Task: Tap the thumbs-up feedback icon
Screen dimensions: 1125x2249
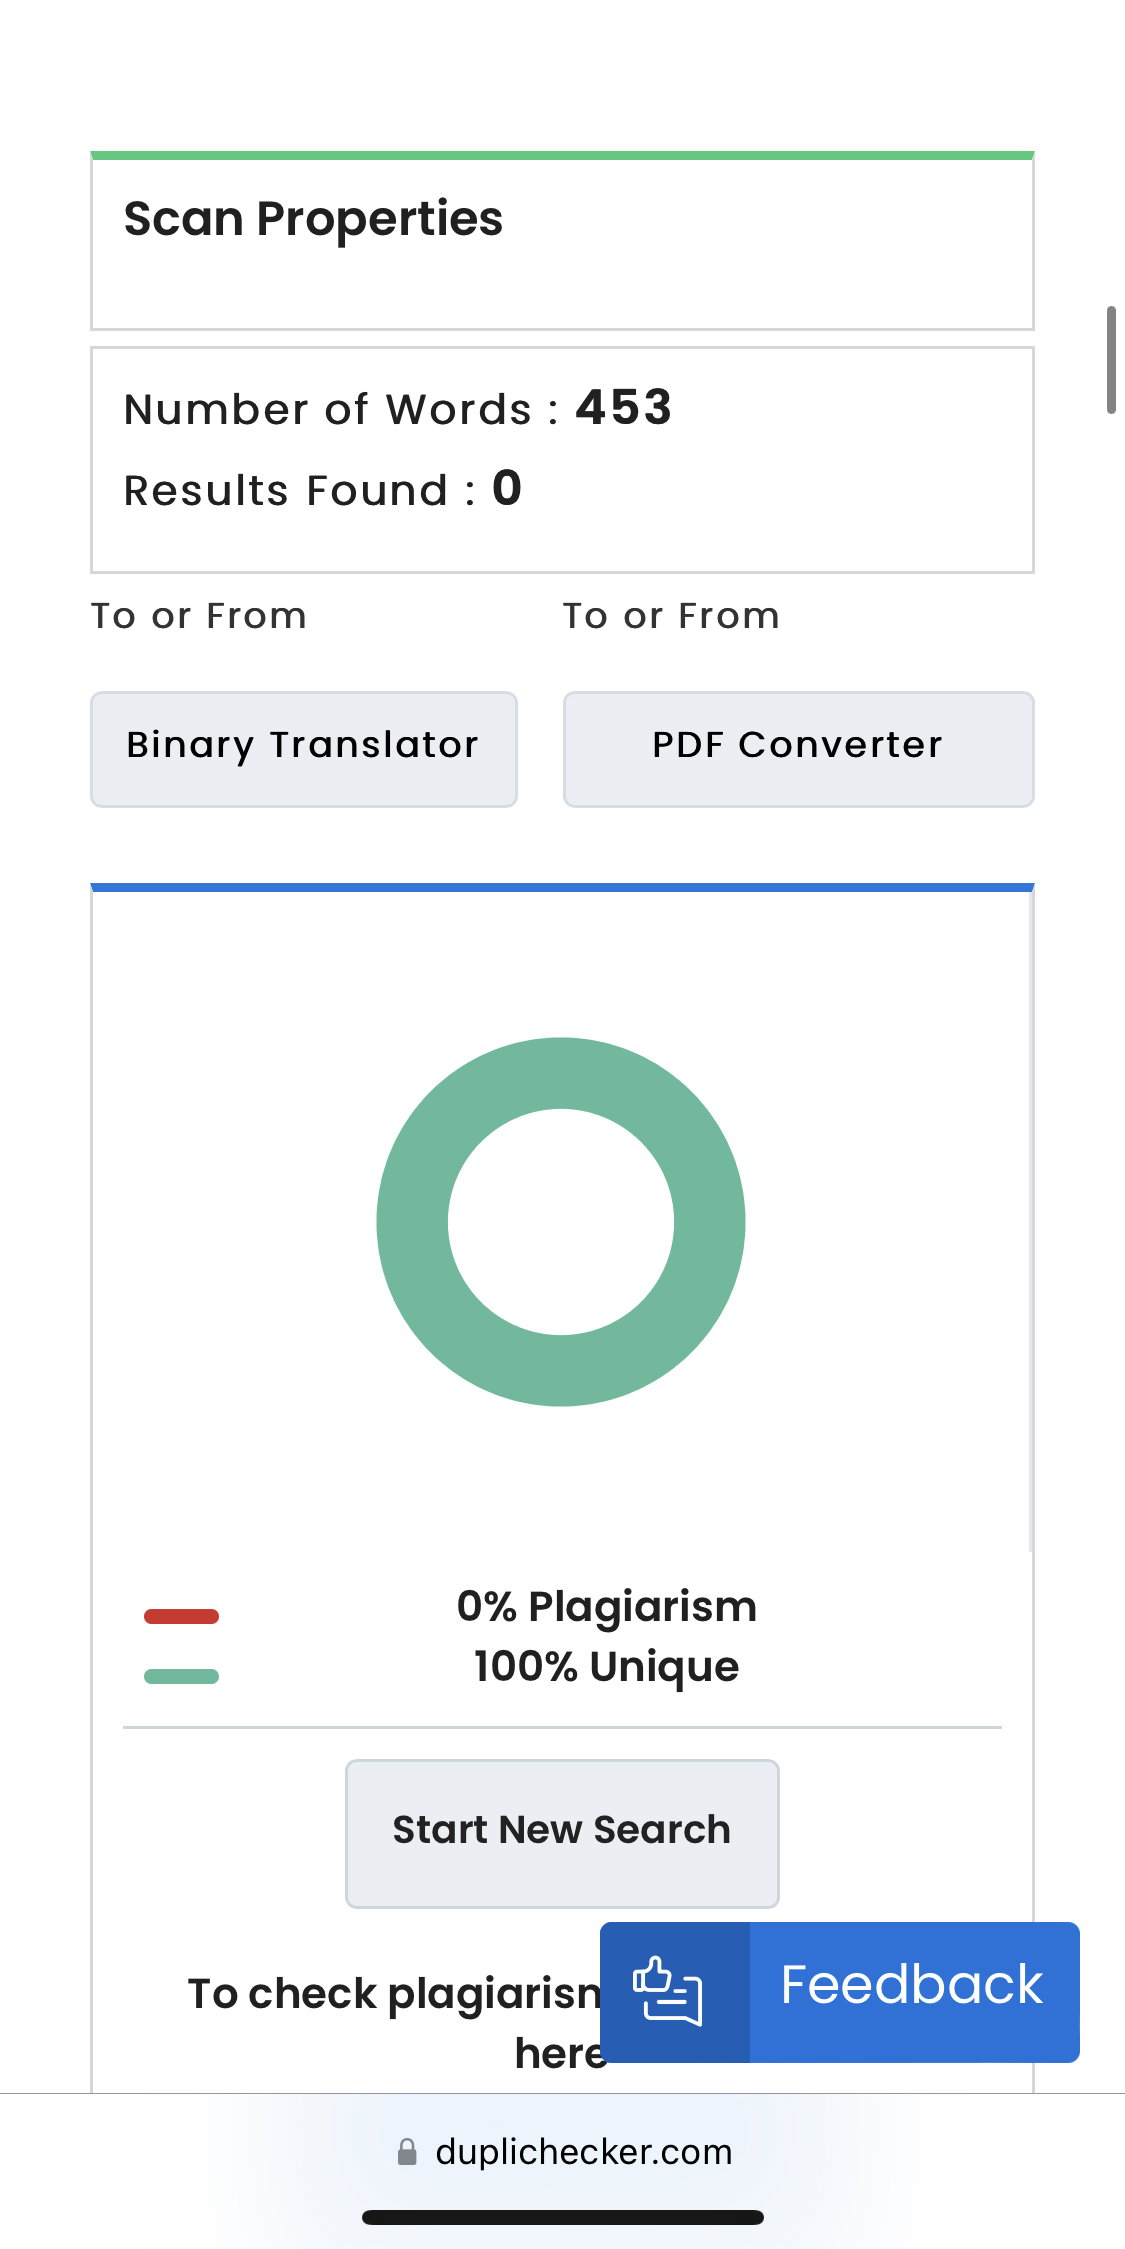Action: tap(668, 1990)
